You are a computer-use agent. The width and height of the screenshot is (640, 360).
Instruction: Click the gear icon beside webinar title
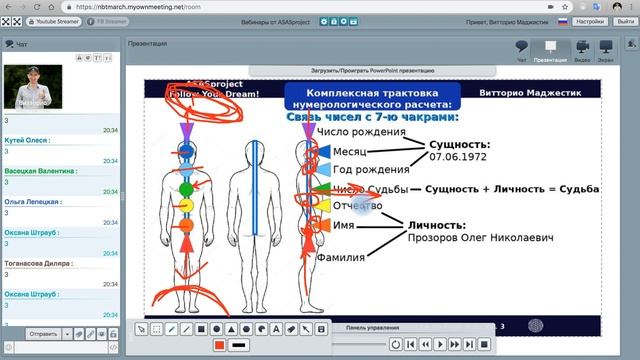(x=324, y=22)
